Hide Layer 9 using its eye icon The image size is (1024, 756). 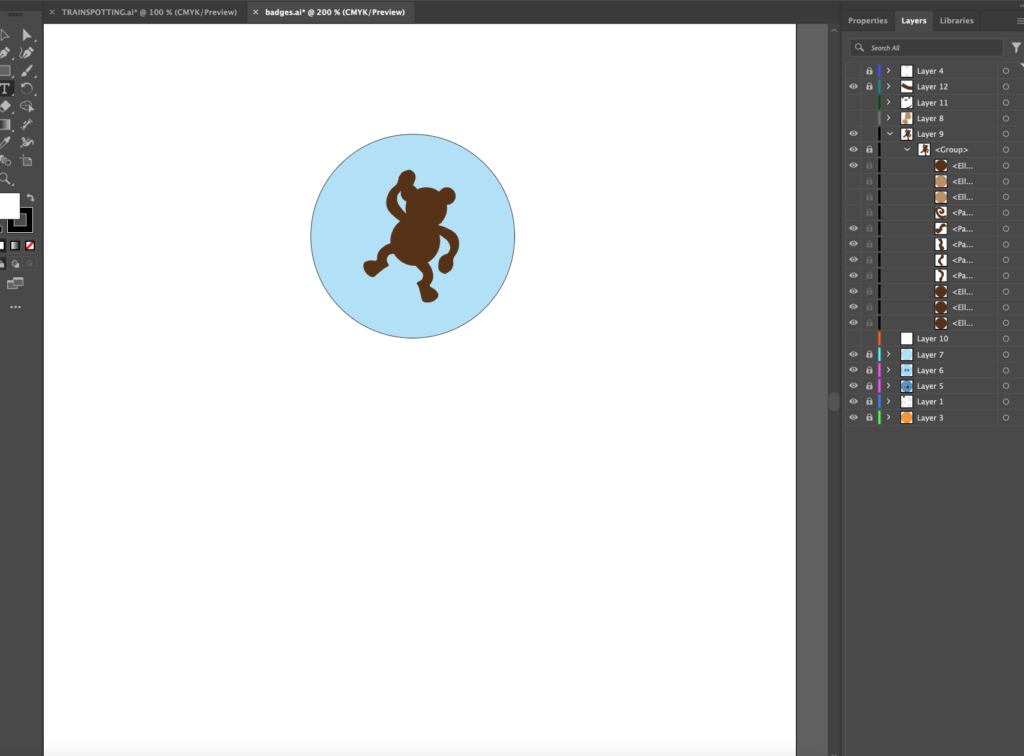click(854, 134)
